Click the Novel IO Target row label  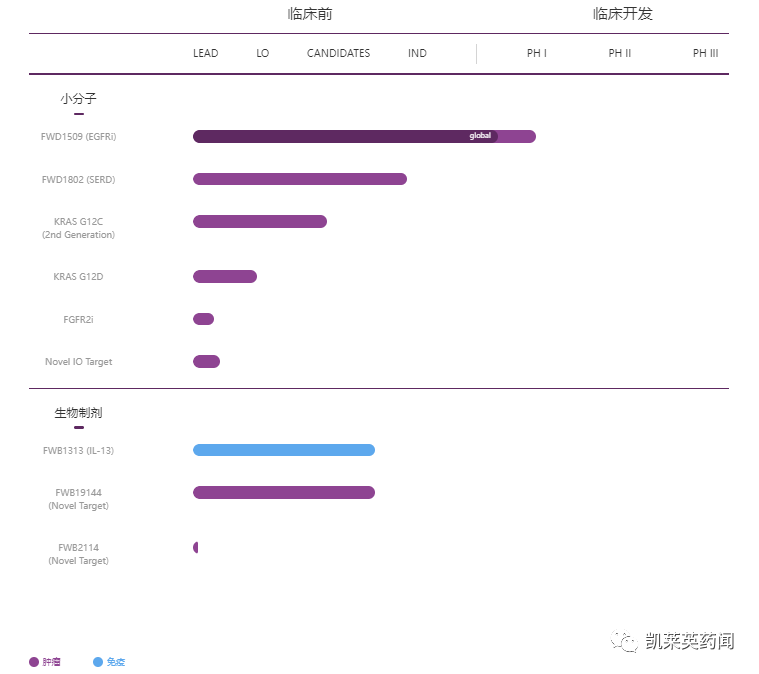[x=78, y=361]
